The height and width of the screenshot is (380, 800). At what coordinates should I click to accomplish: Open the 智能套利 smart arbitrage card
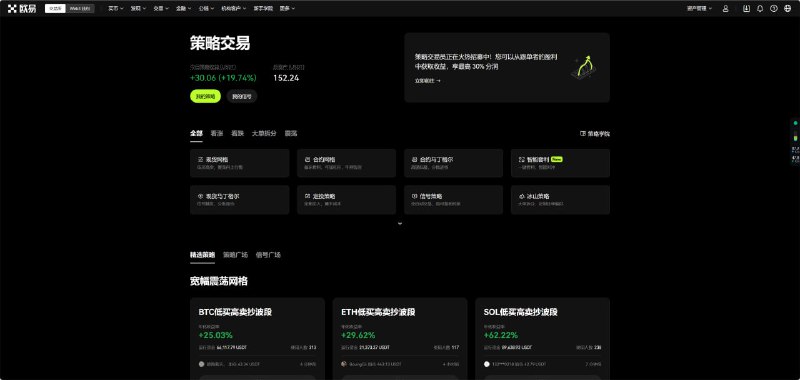pos(560,163)
